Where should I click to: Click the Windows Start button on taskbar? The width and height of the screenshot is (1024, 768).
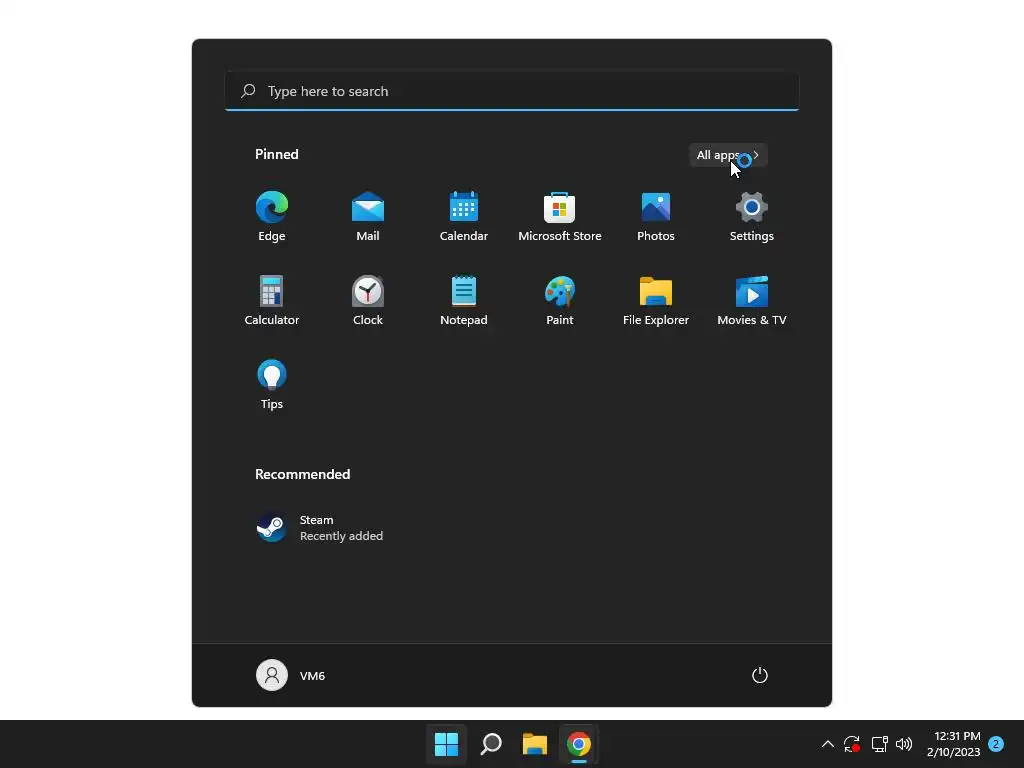tap(447, 744)
